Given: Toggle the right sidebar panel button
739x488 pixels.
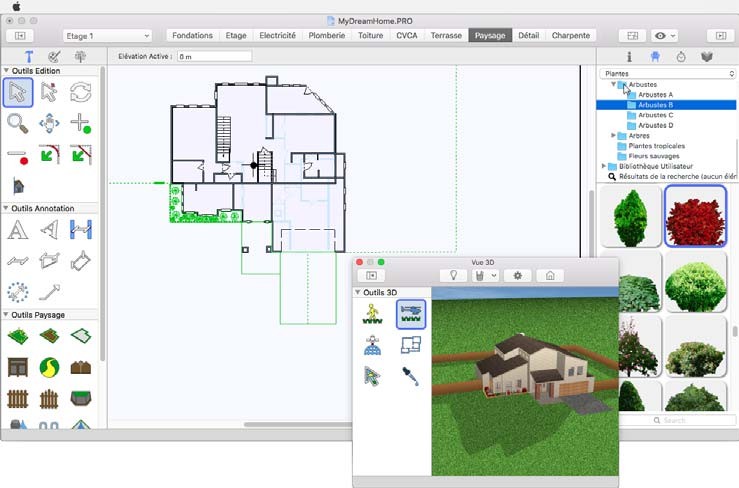Looking at the screenshot, I should 721,35.
